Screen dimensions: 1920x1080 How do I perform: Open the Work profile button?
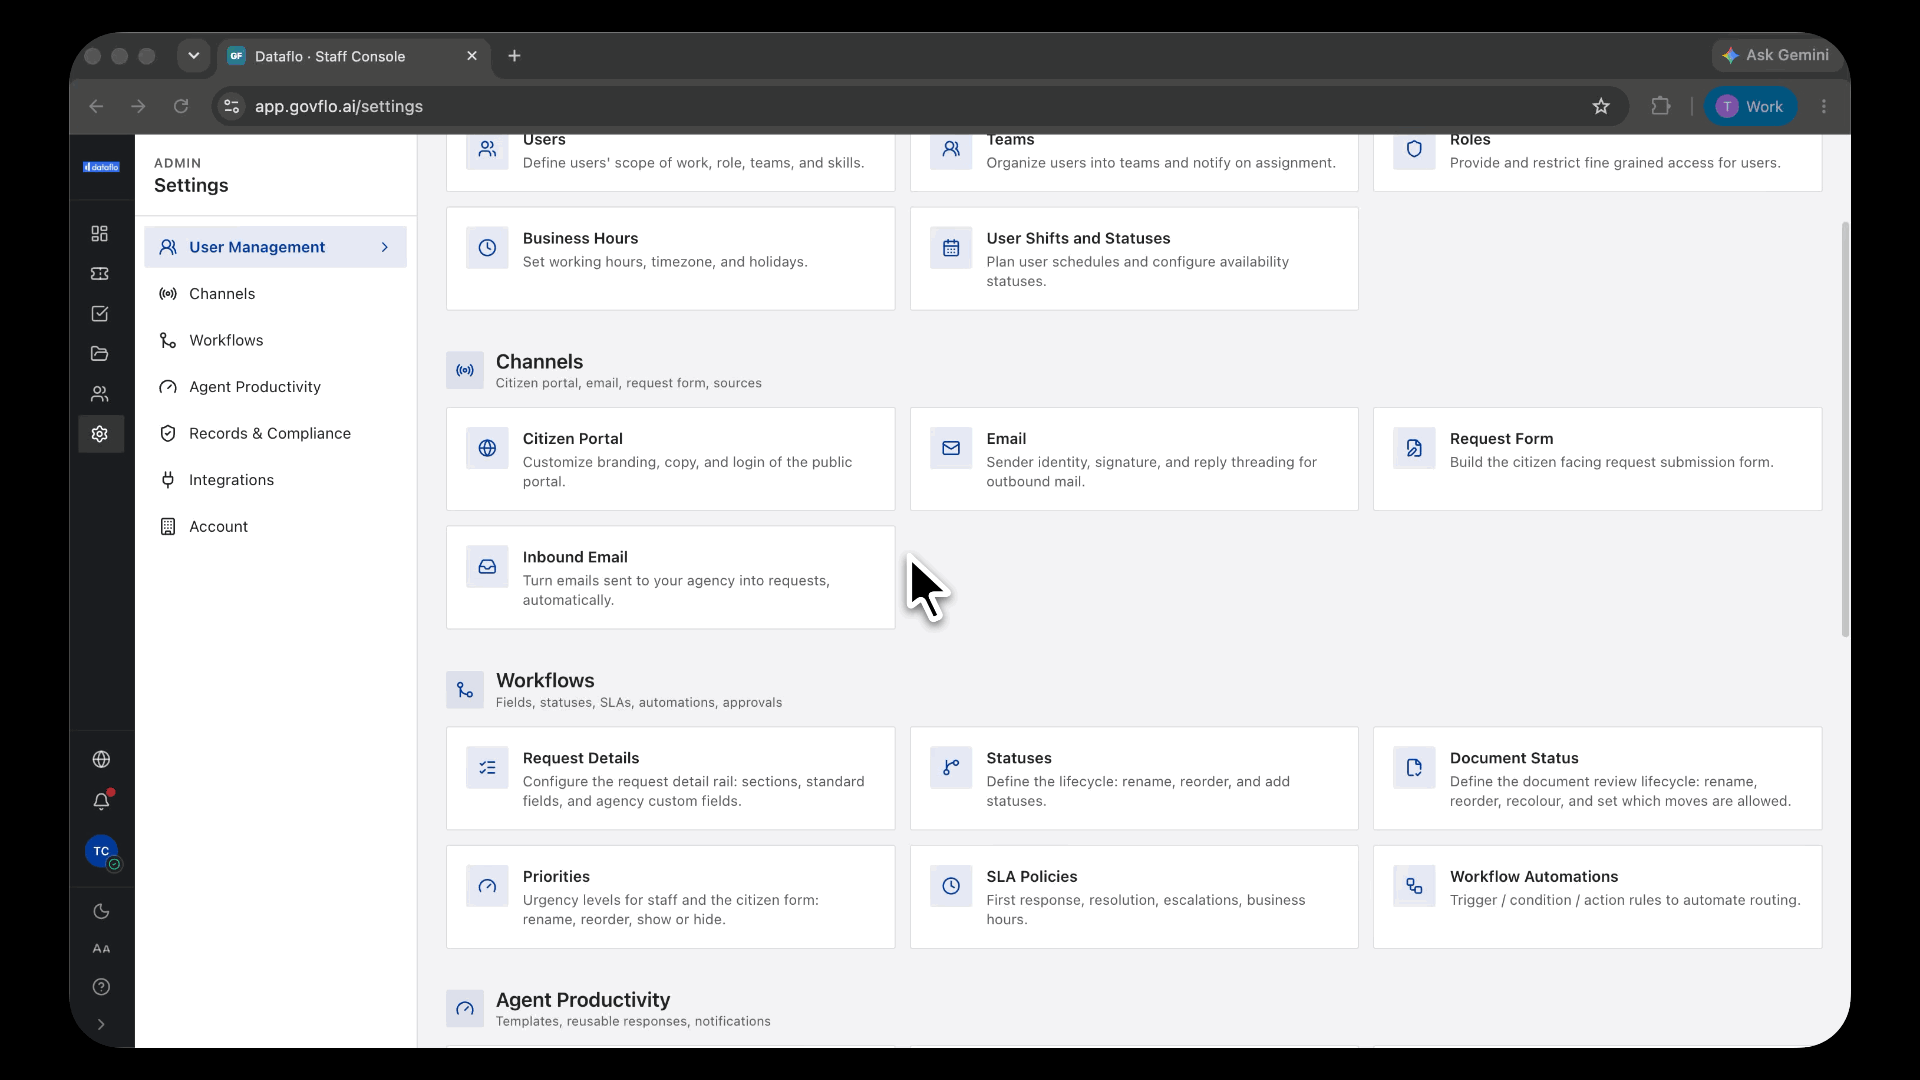(x=1750, y=106)
